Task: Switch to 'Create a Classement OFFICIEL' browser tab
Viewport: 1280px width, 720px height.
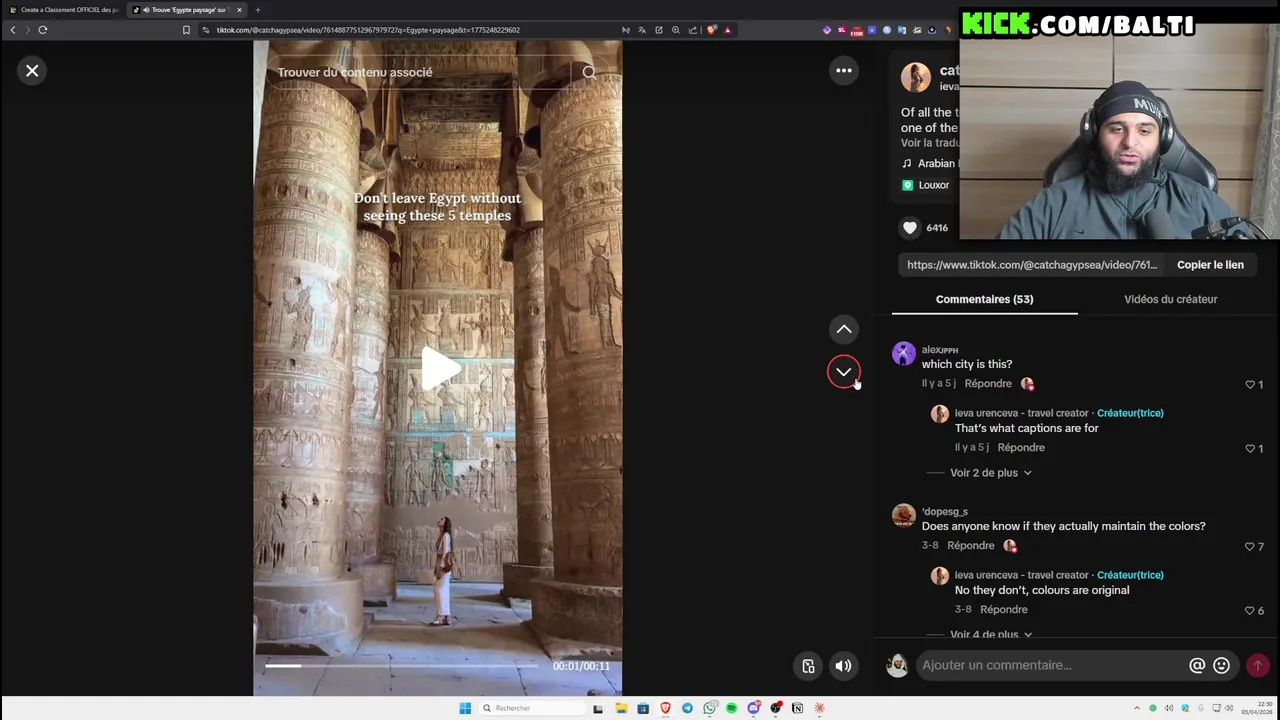Action: tap(65, 10)
